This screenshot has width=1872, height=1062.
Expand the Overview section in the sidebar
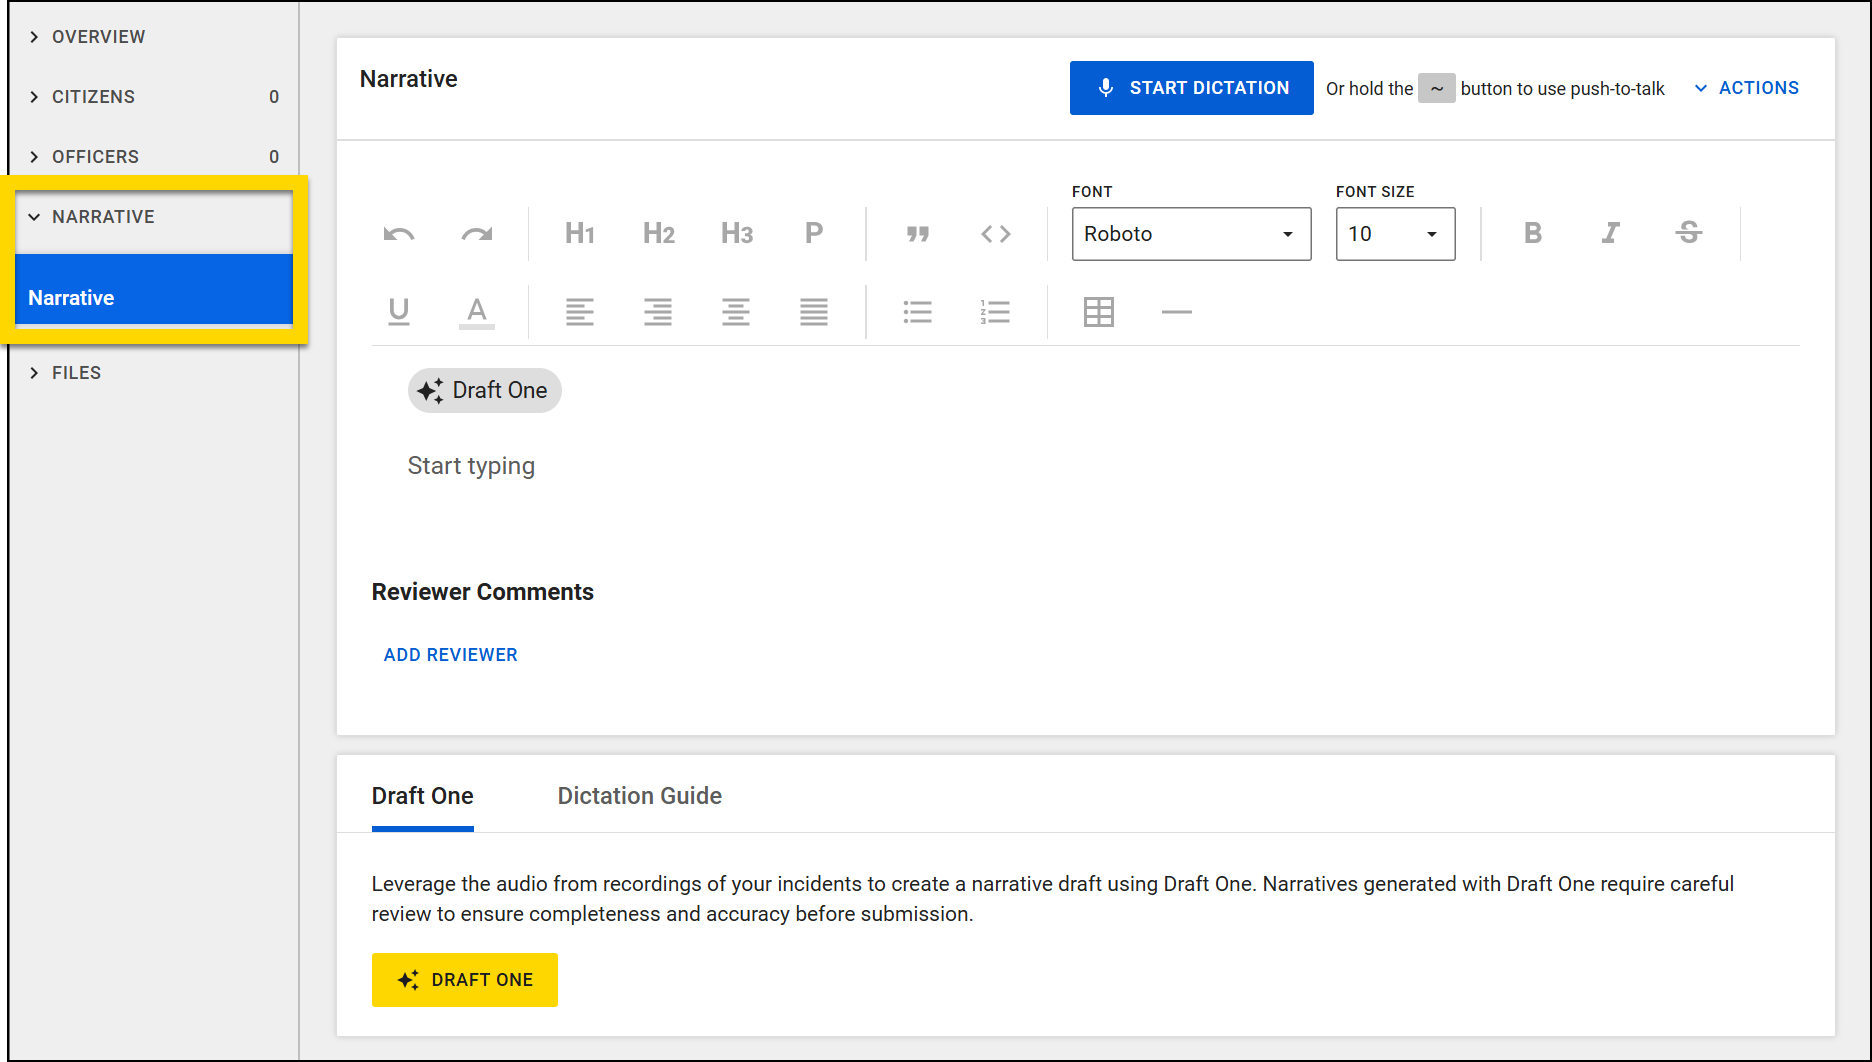[x=97, y=36]
